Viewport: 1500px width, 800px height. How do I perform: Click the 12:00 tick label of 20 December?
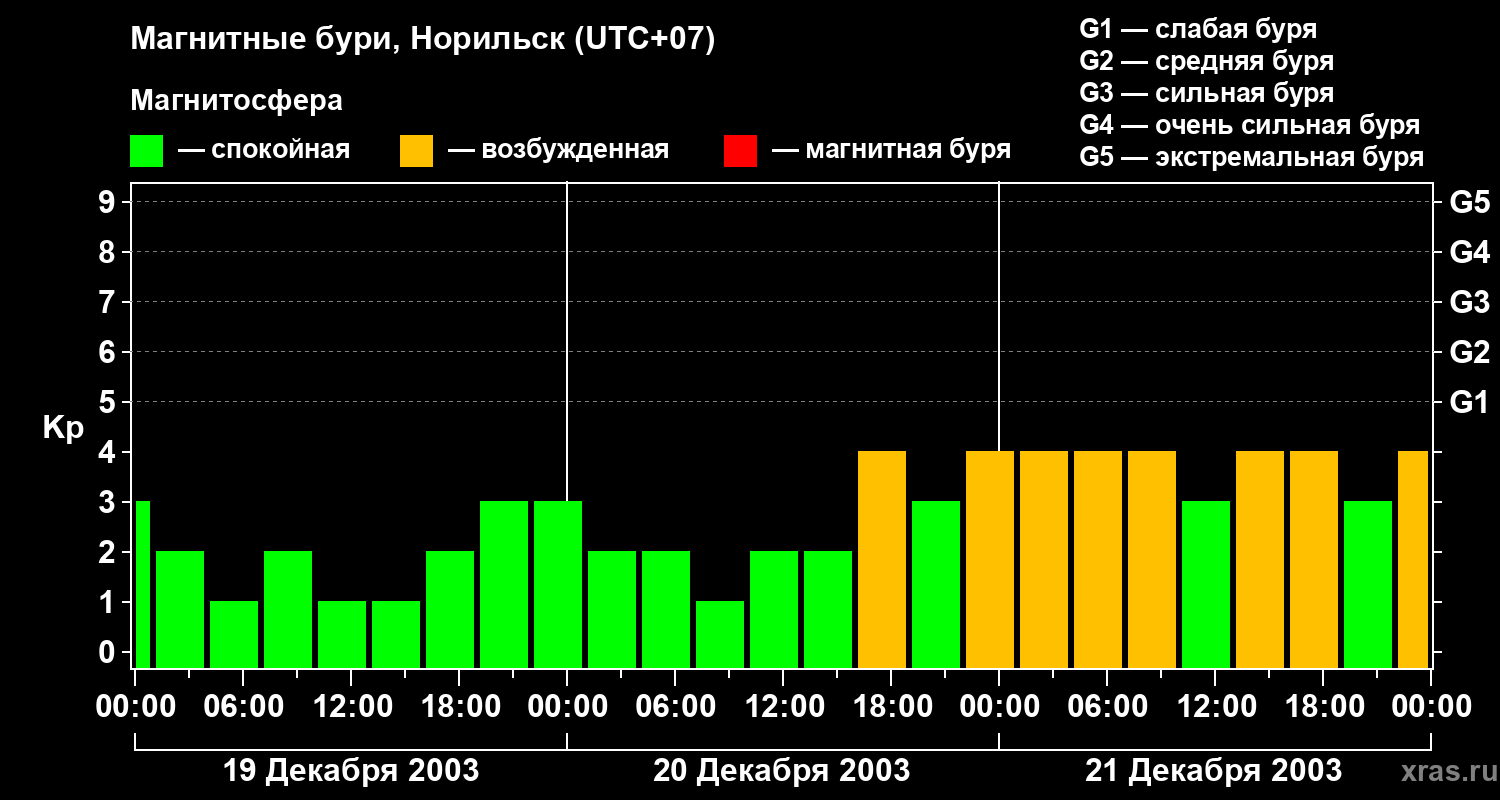(x=783, y=707)
